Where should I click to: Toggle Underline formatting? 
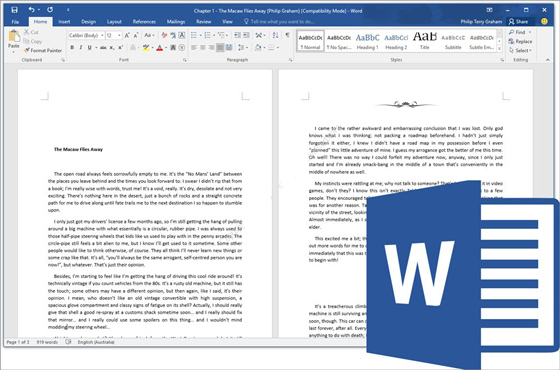[x=89, y=48]
